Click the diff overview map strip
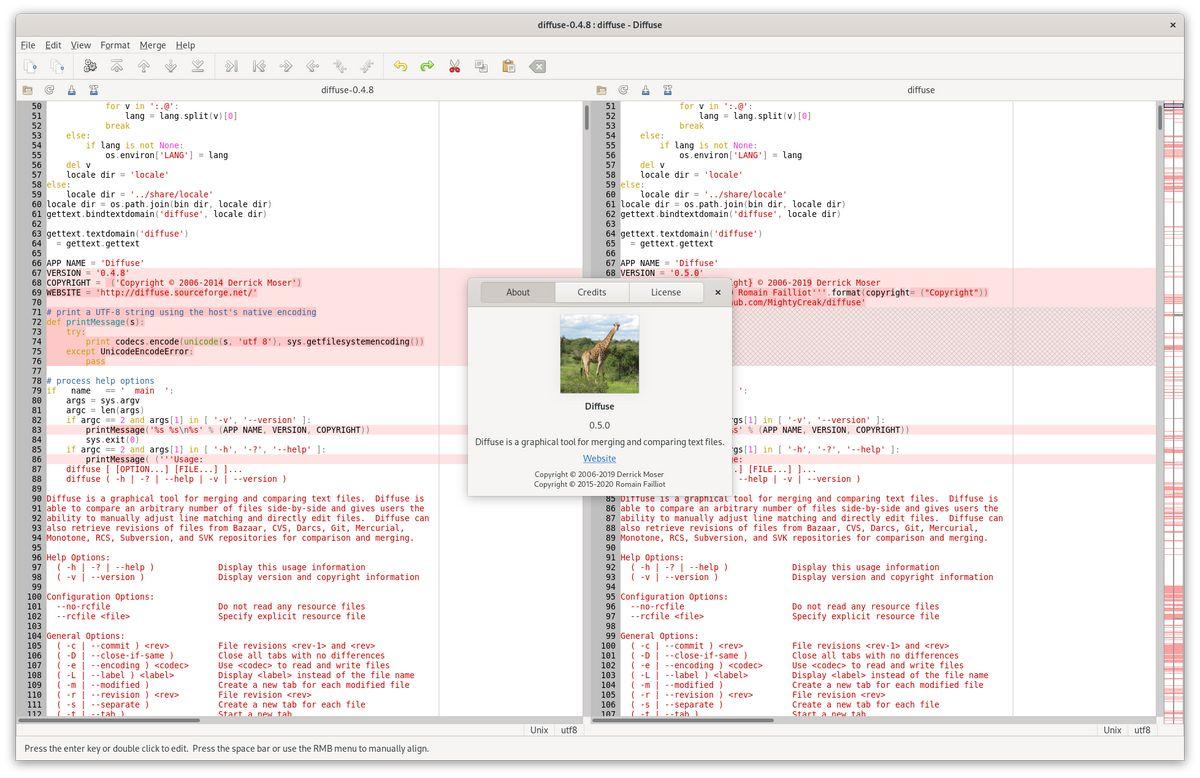 click(x=1174, y=411)
